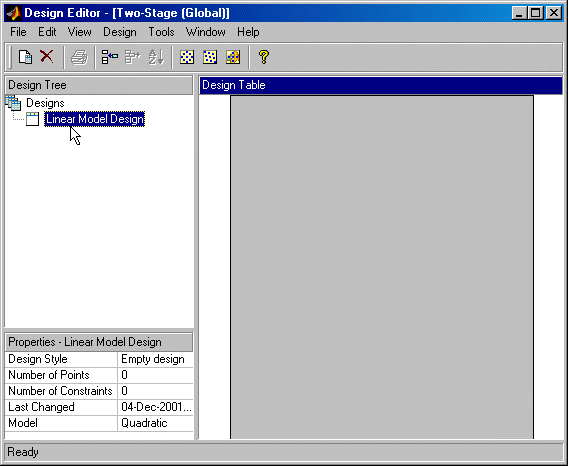Click the Empty design property value

(x=153, y=359)
